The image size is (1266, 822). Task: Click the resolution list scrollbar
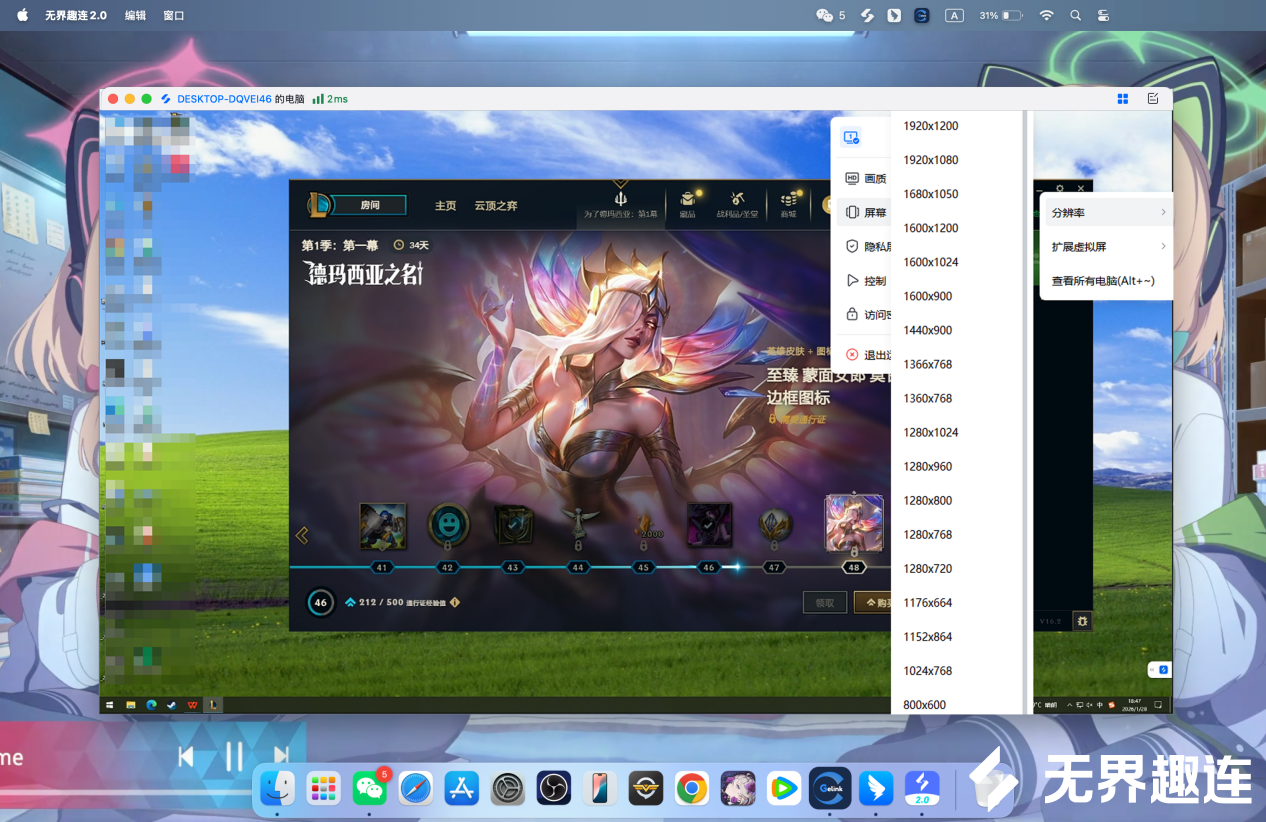pos(1026,412)
